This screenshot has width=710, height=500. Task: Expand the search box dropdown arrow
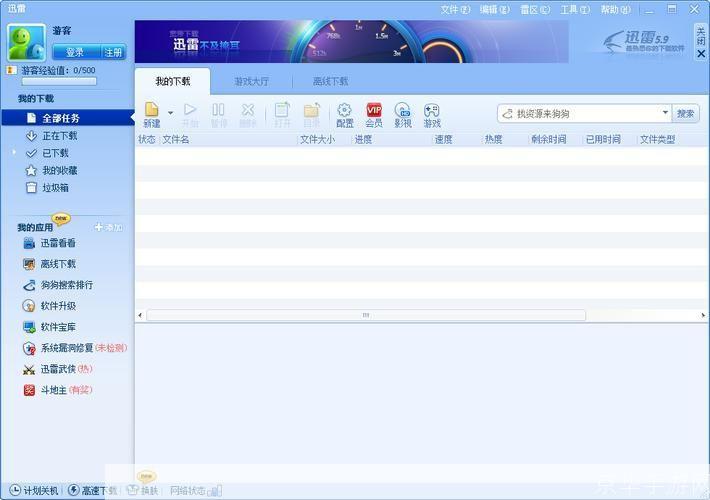(x=665, y=112)
